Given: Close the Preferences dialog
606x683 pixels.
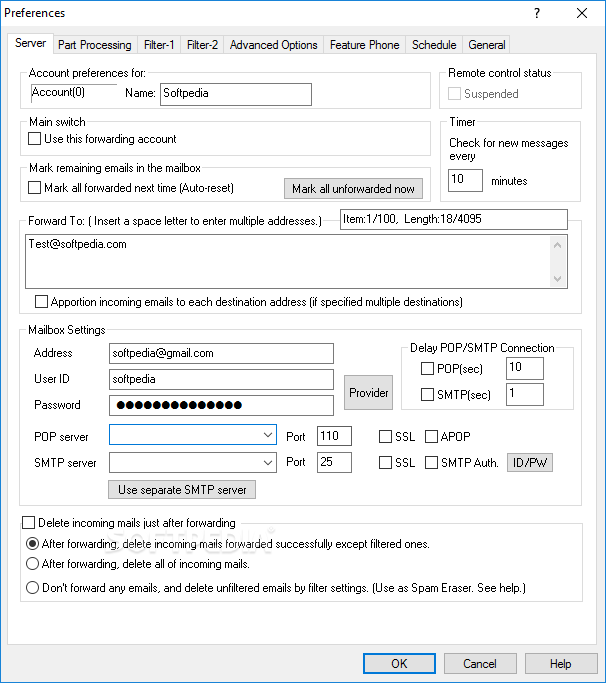Looking at the screenshot, I should coord(582,13).
